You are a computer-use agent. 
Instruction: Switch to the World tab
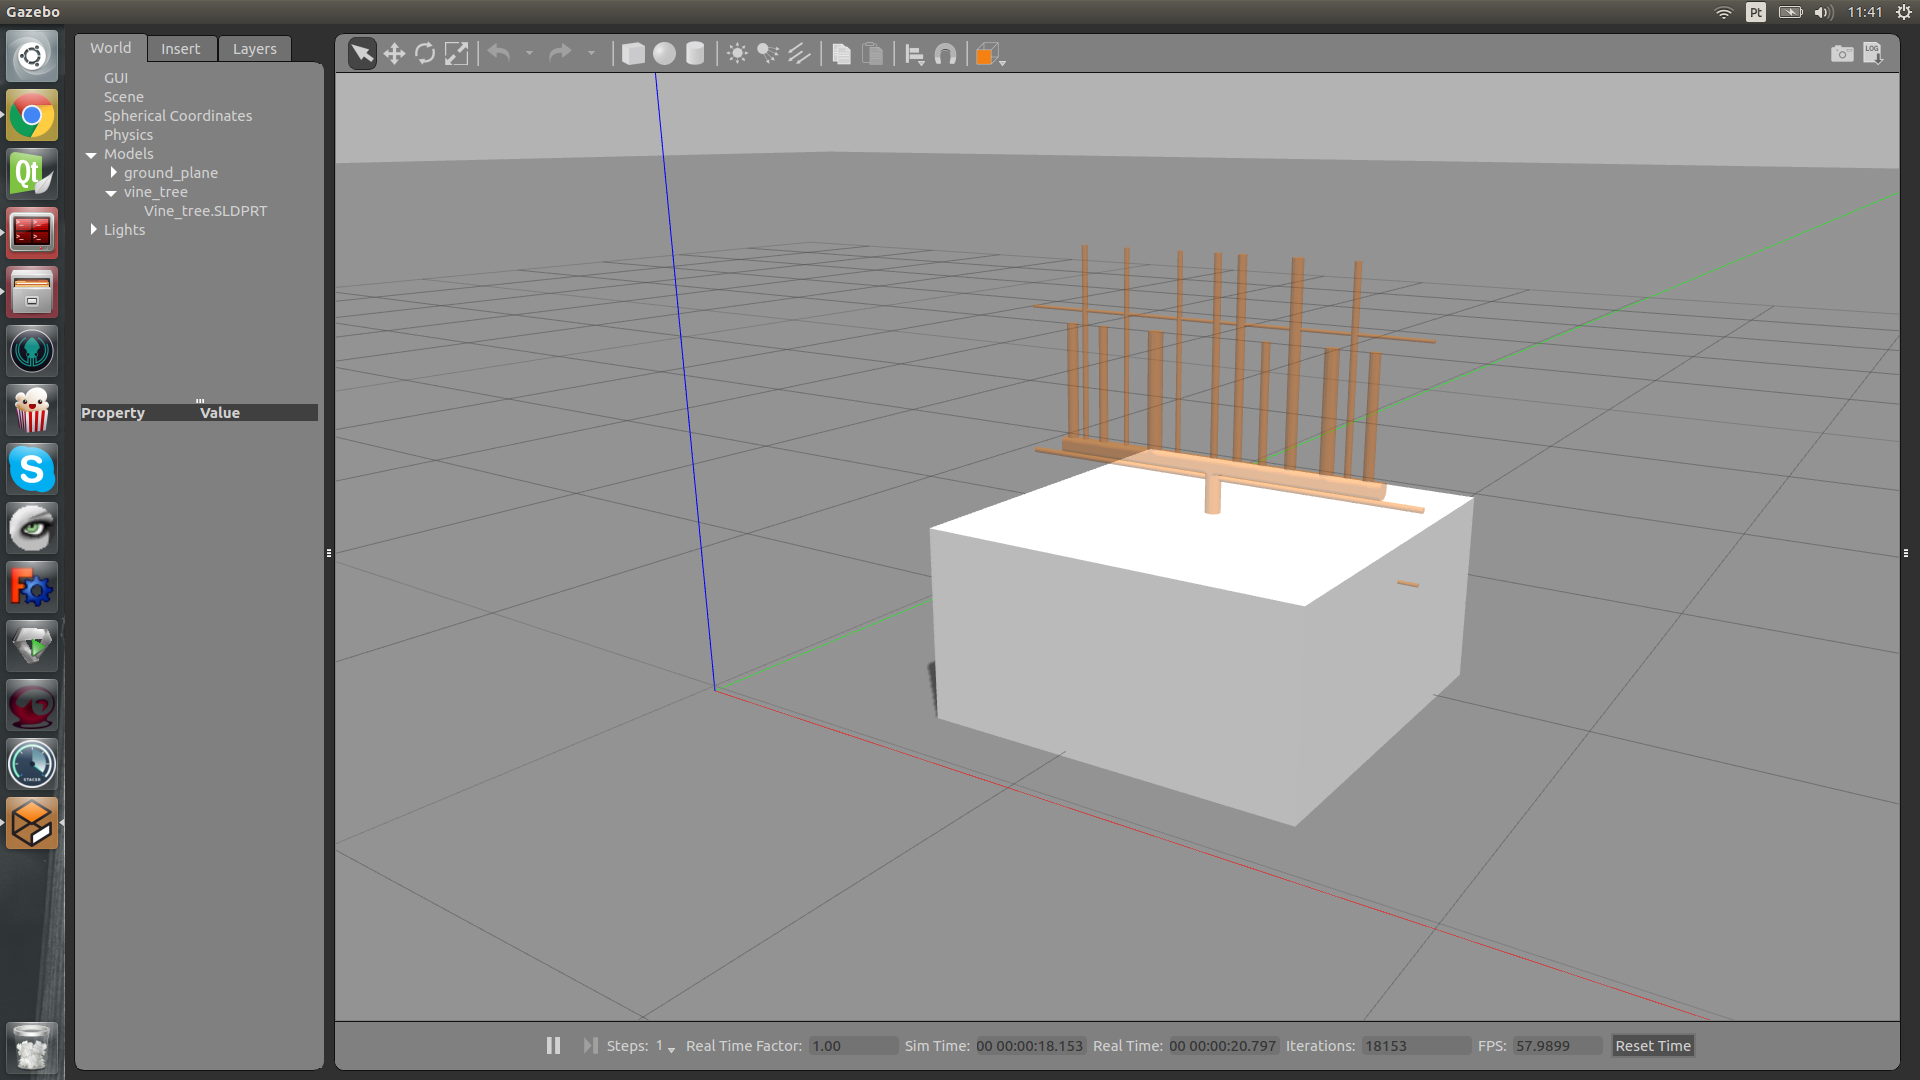(x=110, y=48)
